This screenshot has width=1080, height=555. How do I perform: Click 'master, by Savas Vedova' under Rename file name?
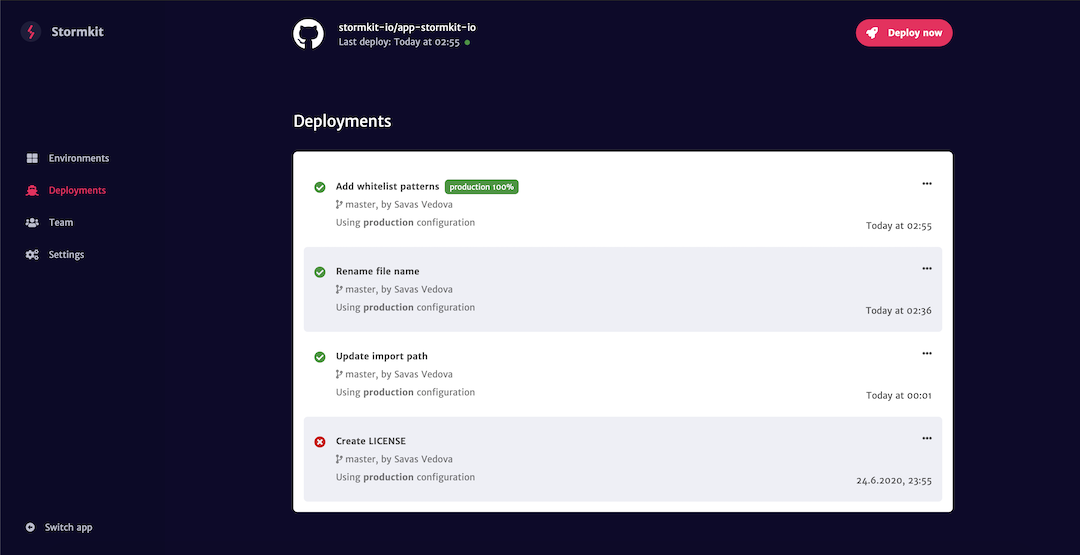[x=399, y=289]
